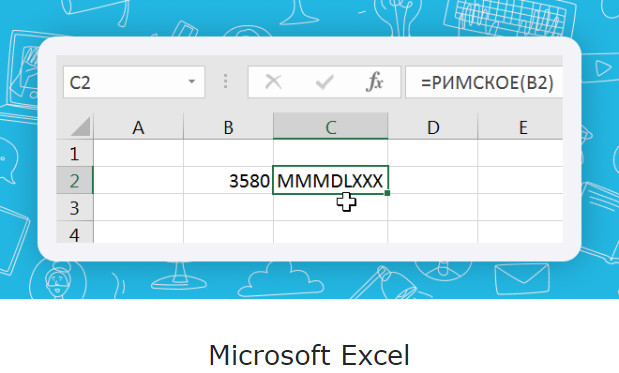Click the formula bar with =РИМСКОЕ(B2)
This screenshot has height=373, width=619.
484,82
